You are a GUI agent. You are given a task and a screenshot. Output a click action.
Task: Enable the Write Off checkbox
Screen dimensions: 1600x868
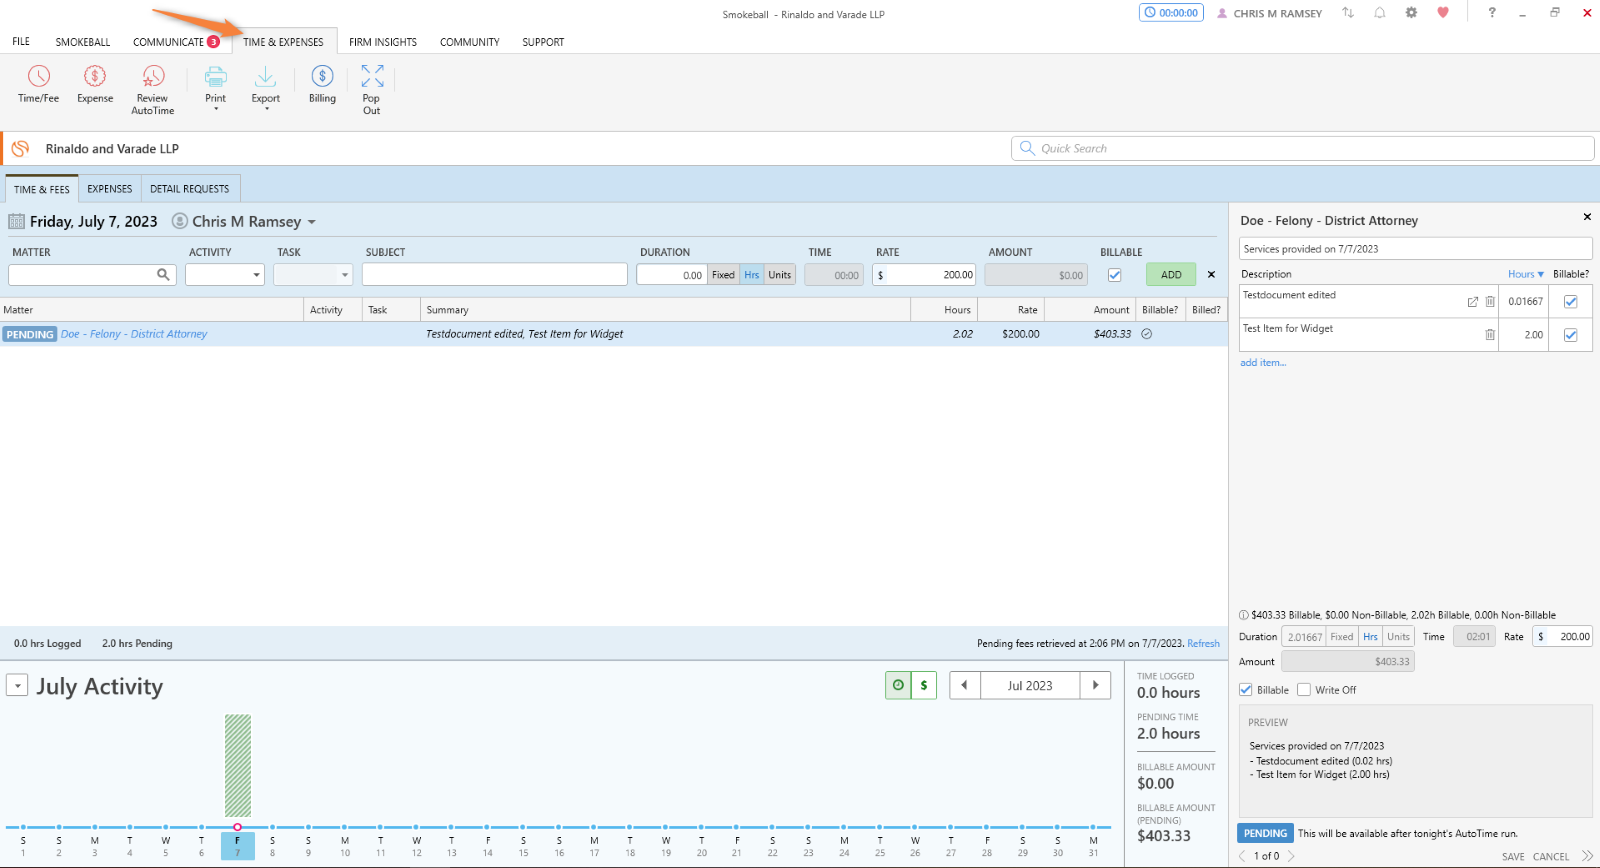tap(1304, 690)
